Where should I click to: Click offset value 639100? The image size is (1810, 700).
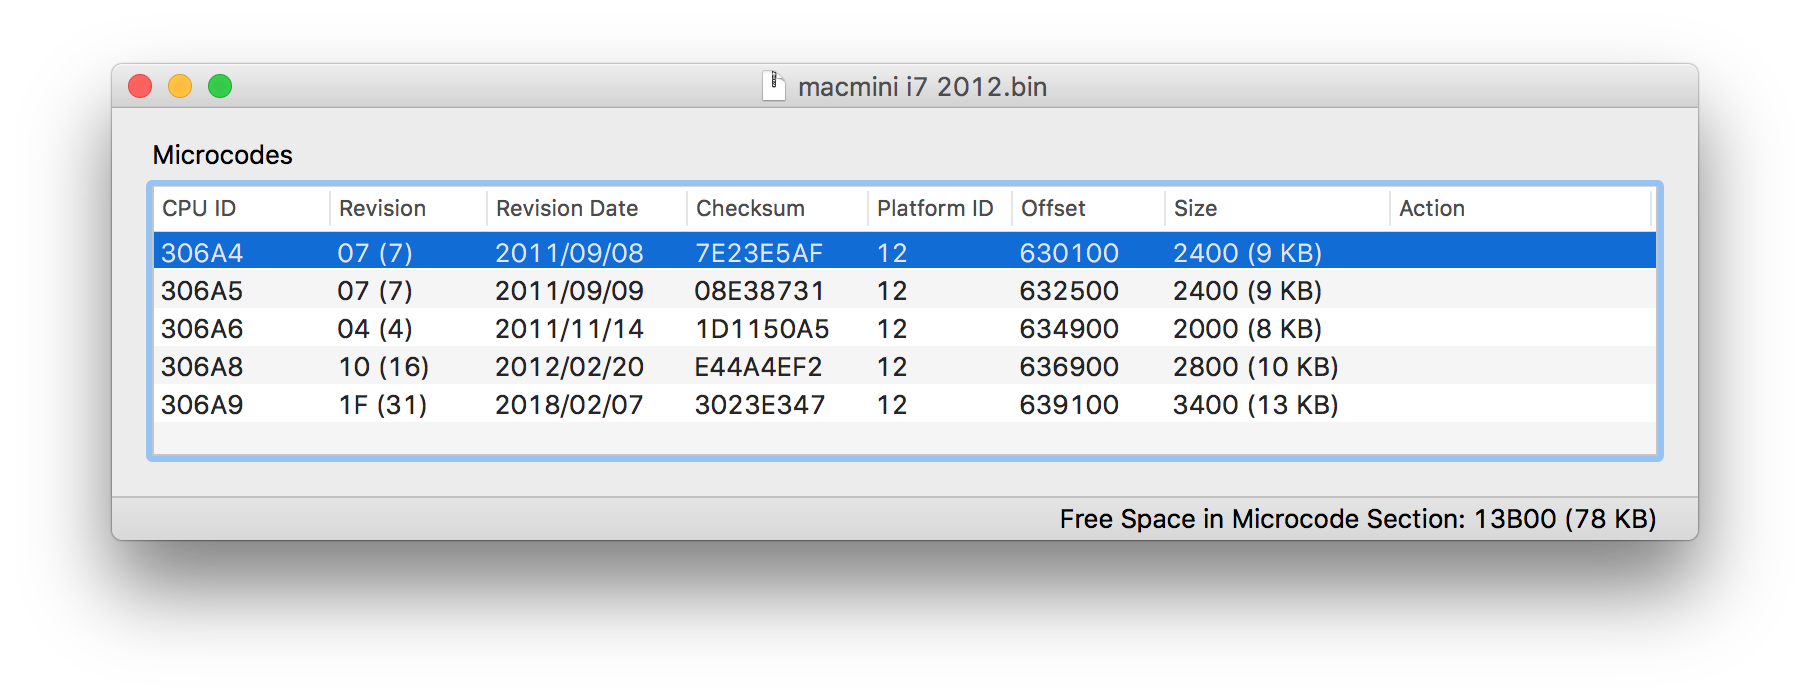tap(1069, 405)
